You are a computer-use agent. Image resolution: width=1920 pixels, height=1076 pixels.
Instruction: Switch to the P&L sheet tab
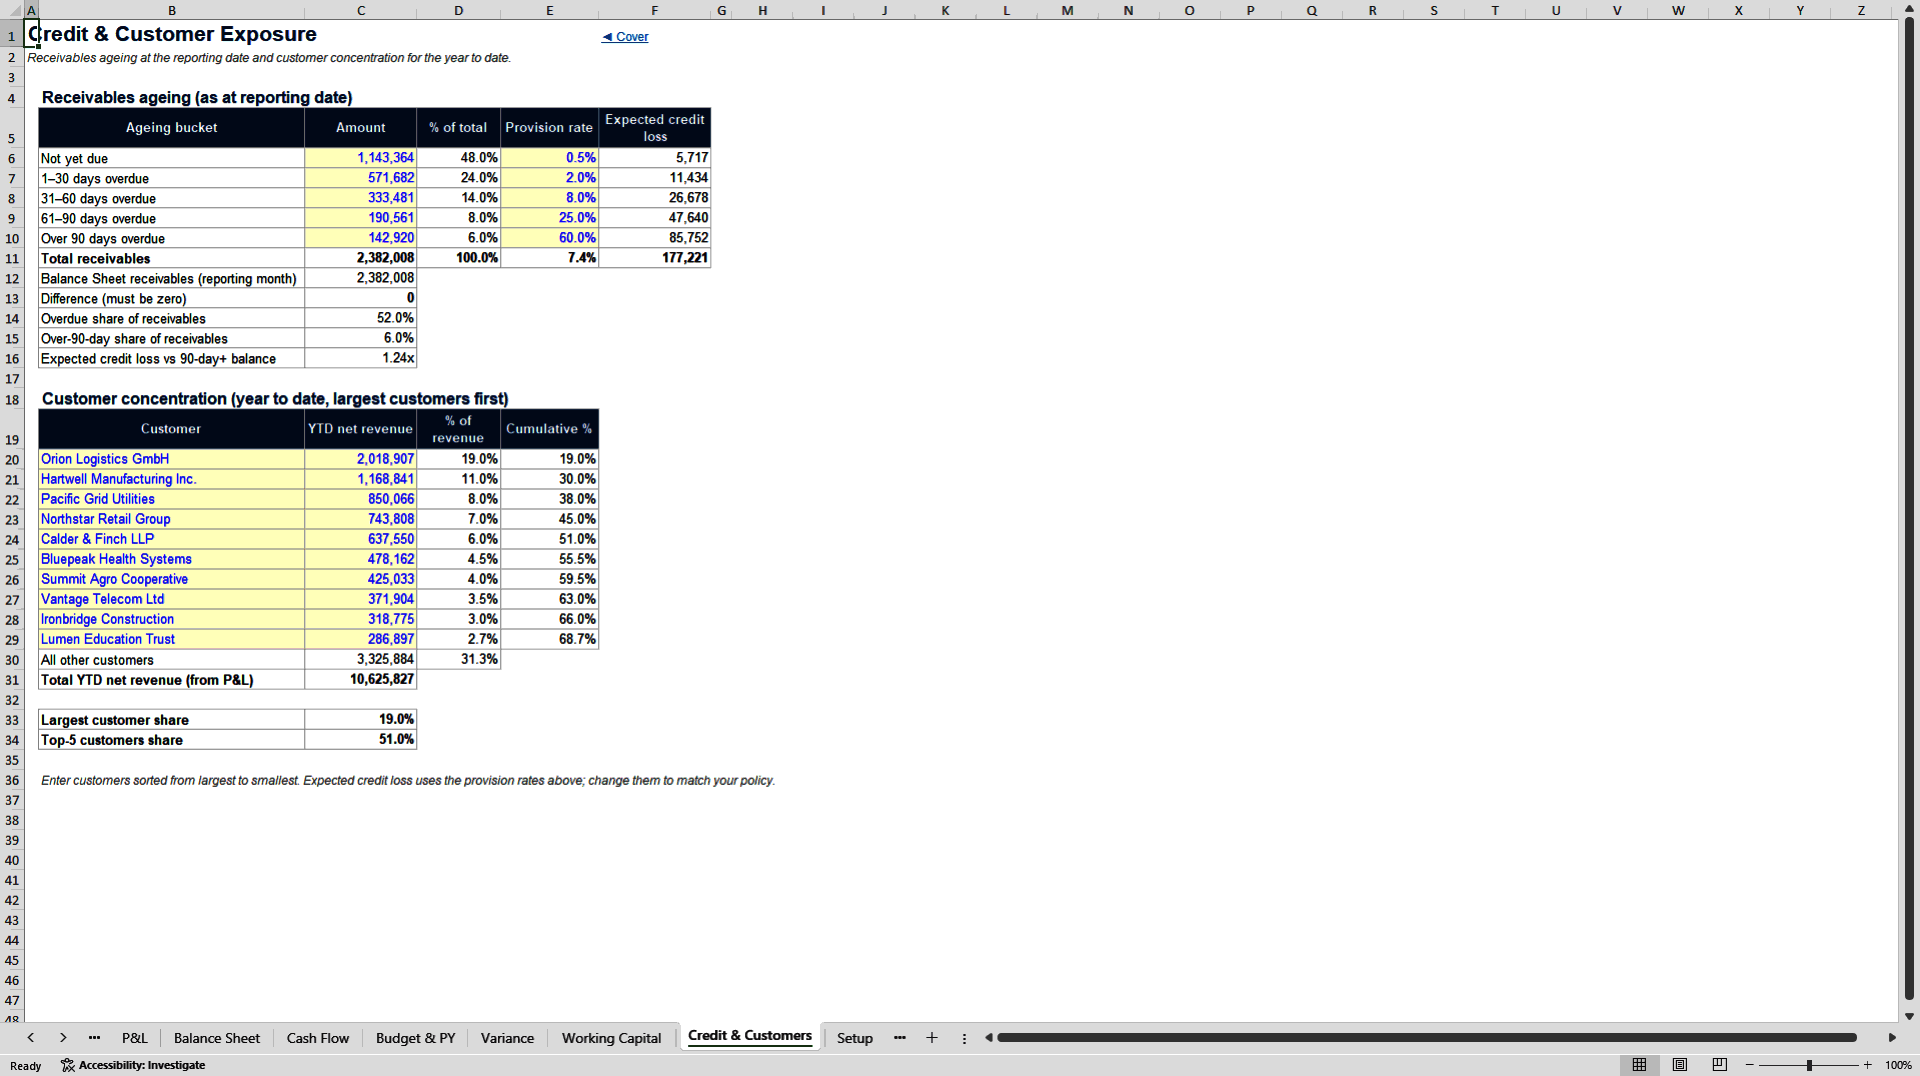[134, 1038]
